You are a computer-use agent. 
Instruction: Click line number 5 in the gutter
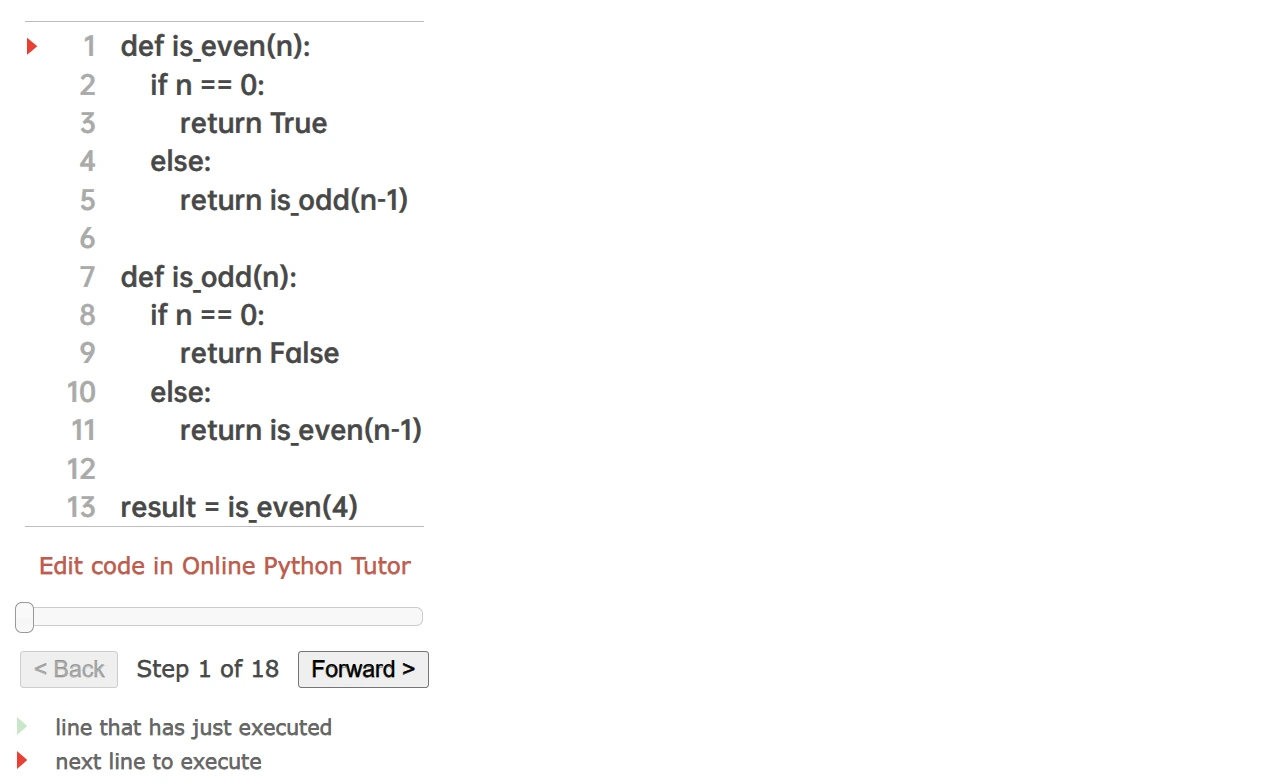(x=88, y=200)
